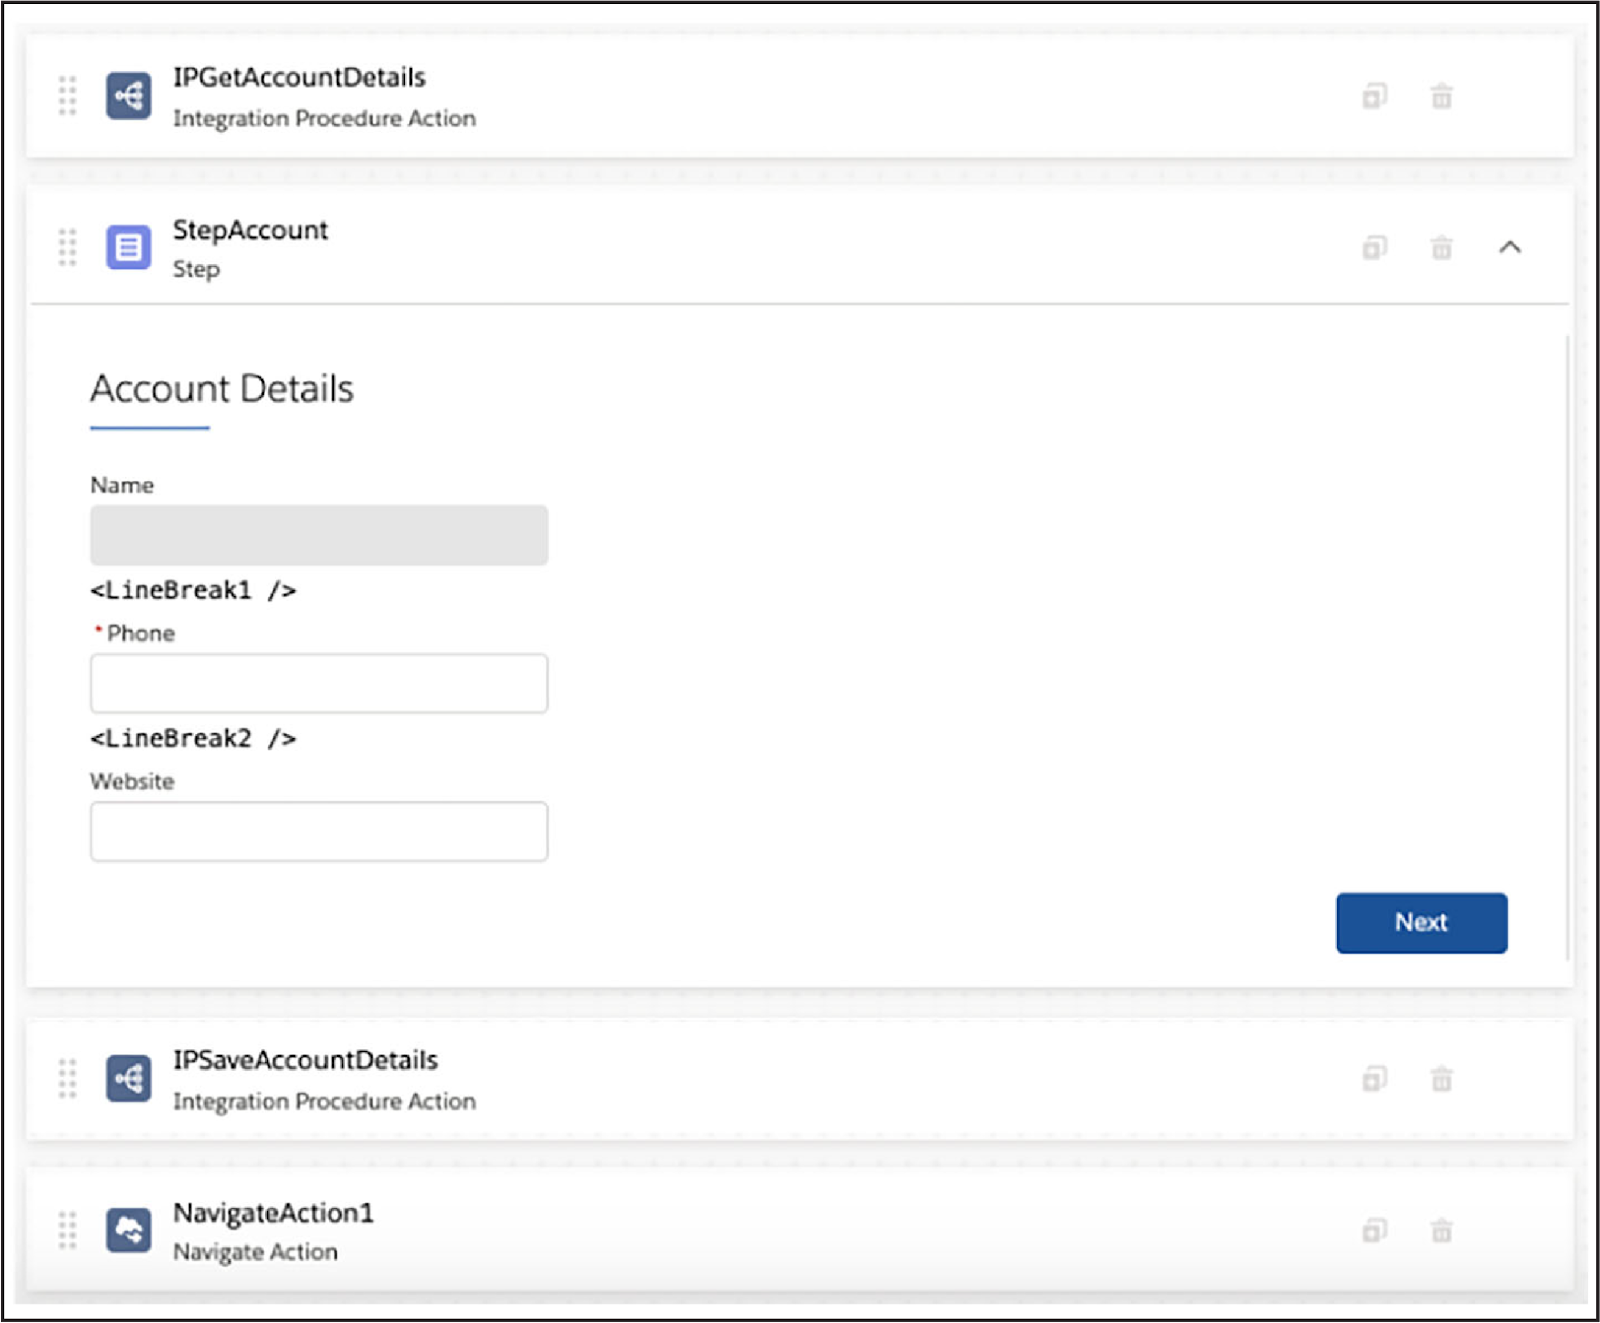Duplicate the IPSaveAccountDetails action
This screenshot has height=1323, width=1600.
tap(1376, 1078)
